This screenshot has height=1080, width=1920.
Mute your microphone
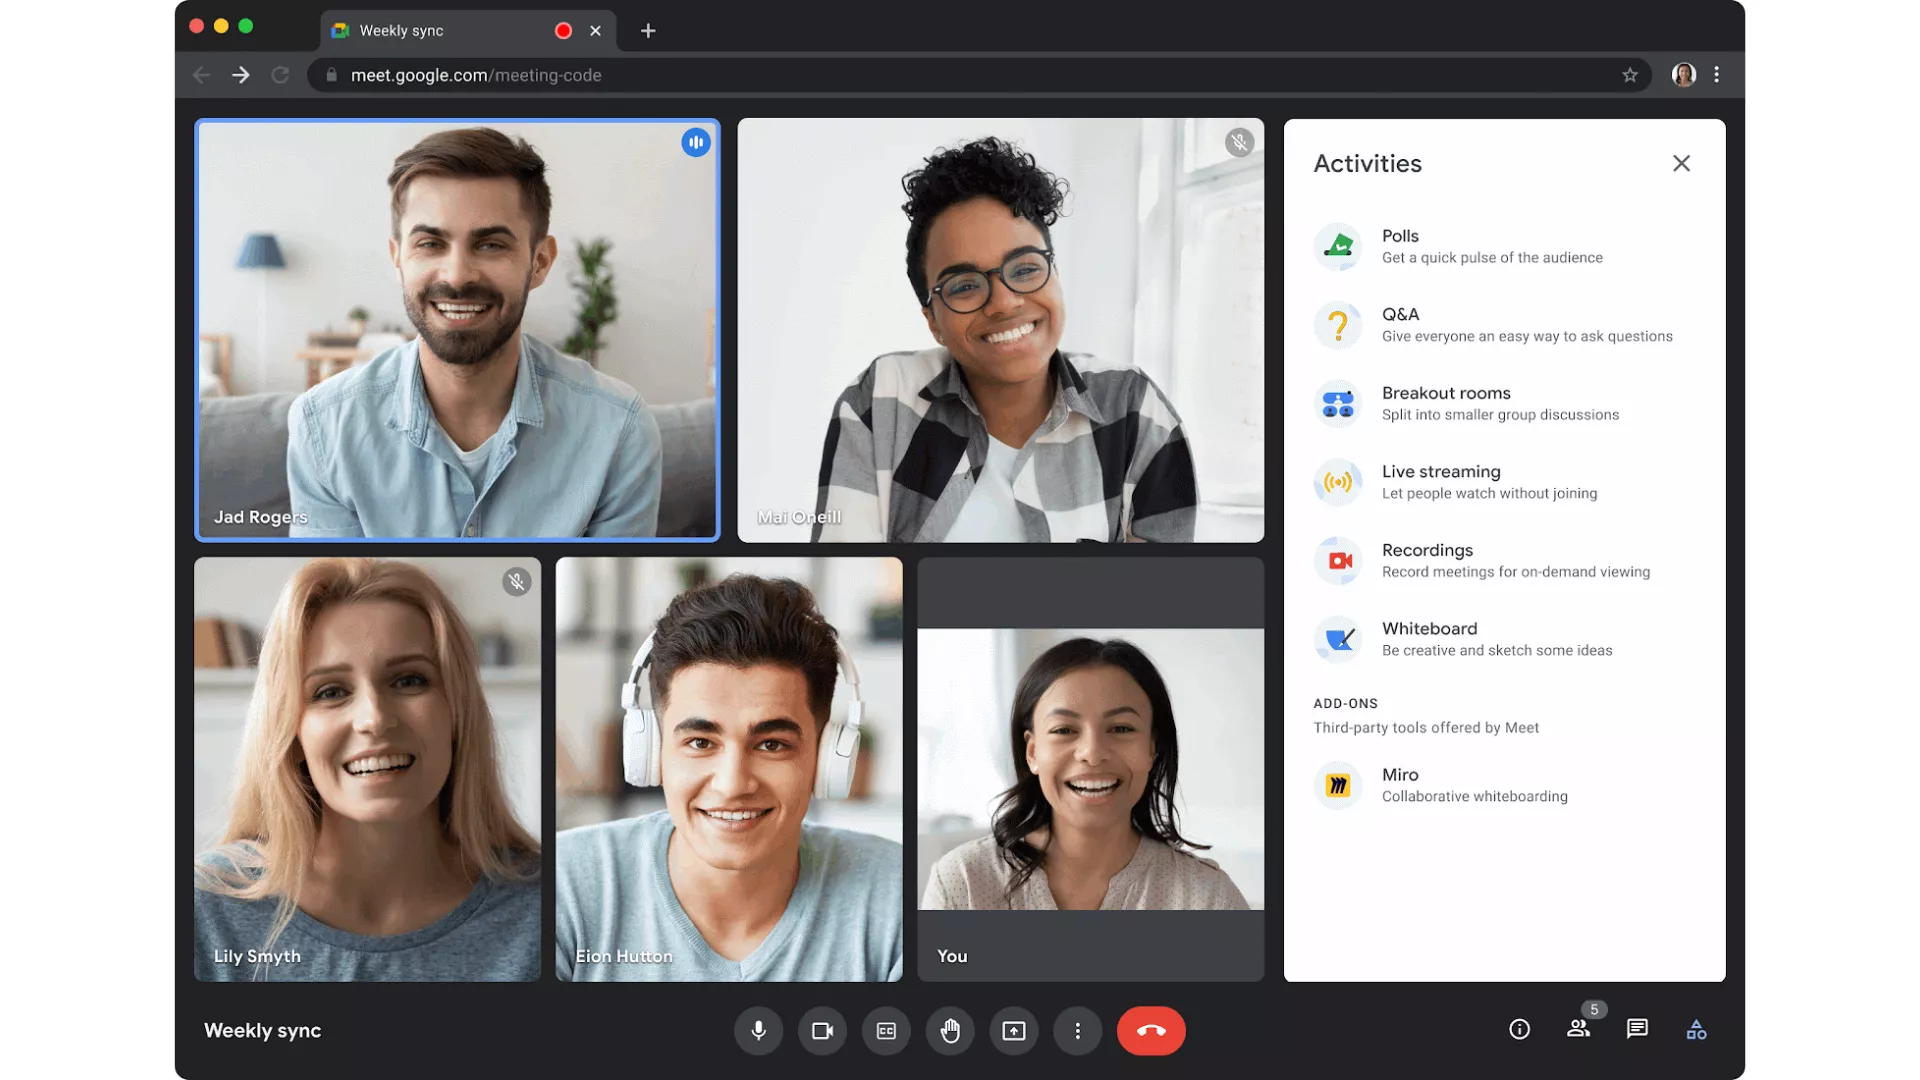(x=758, y=1030)
